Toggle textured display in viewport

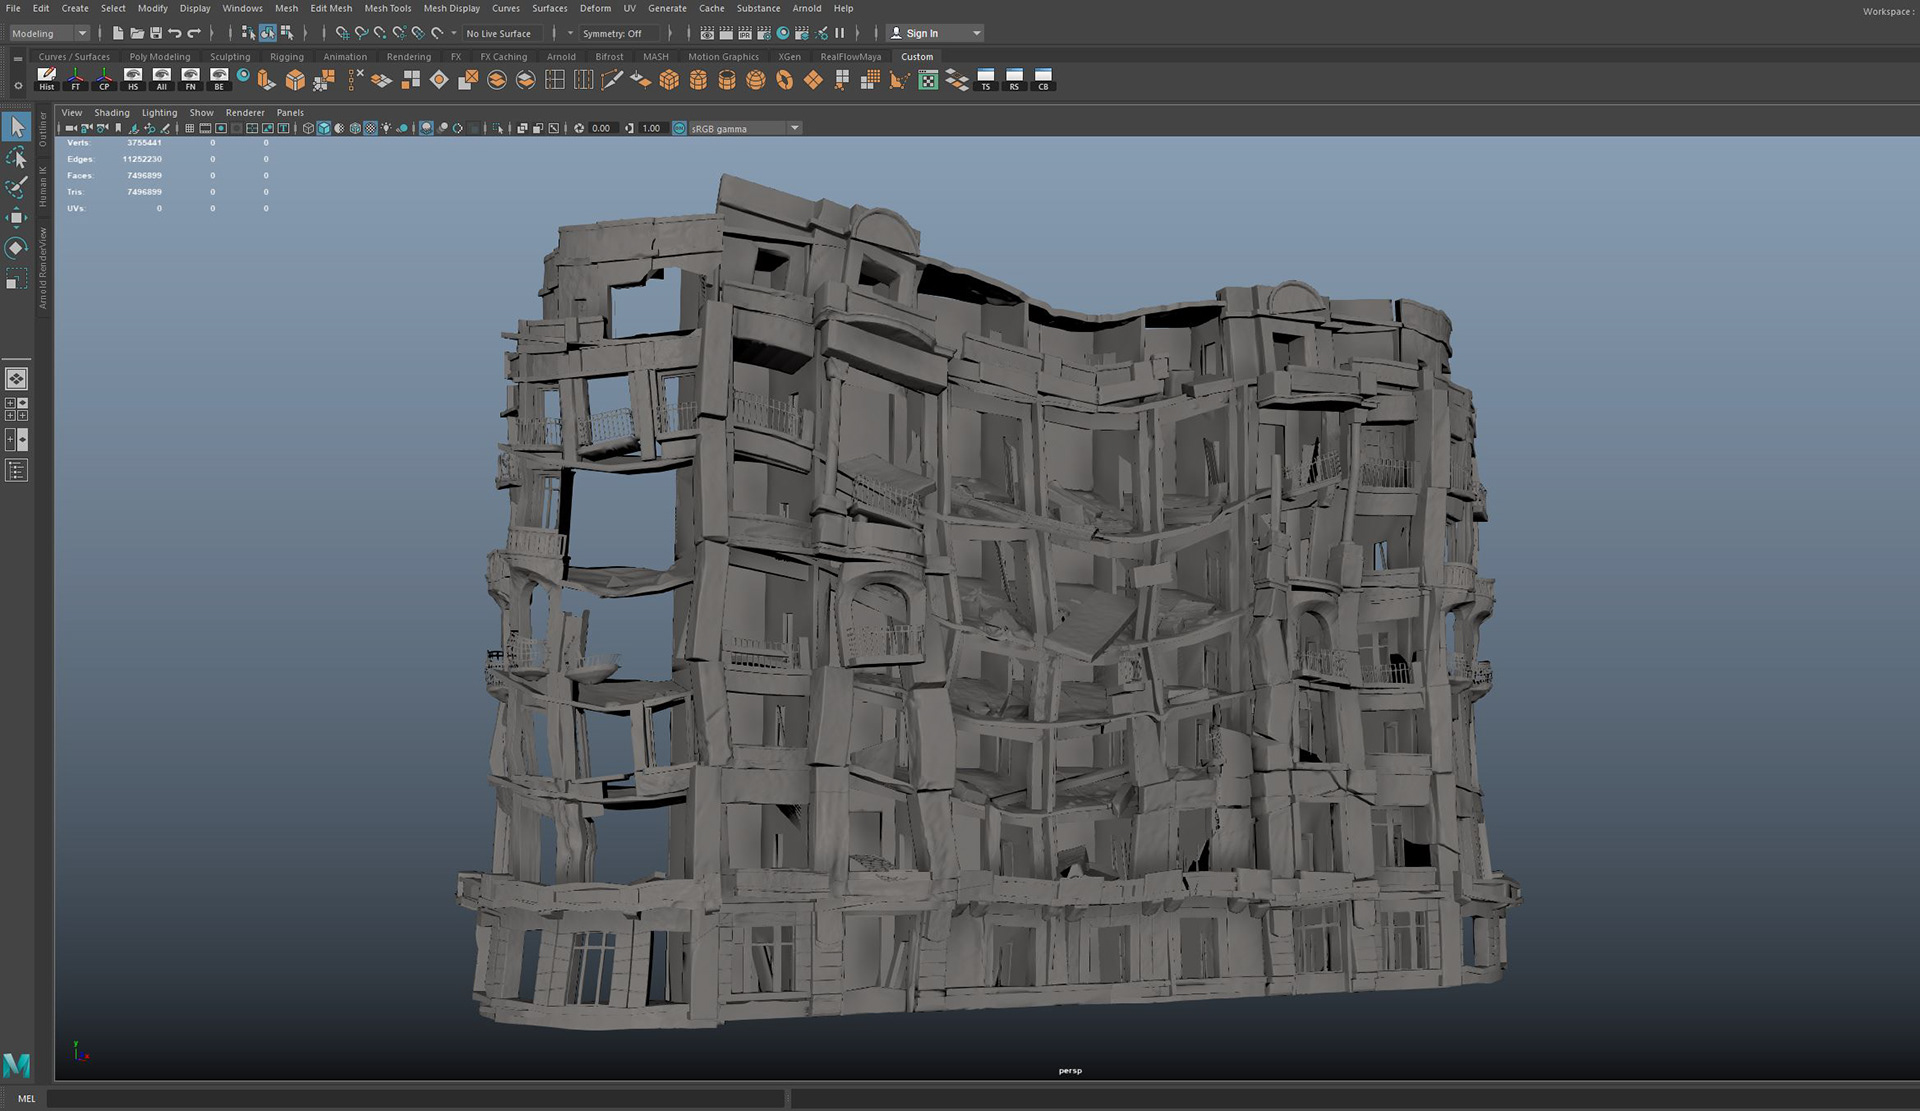tap(371, 128)
